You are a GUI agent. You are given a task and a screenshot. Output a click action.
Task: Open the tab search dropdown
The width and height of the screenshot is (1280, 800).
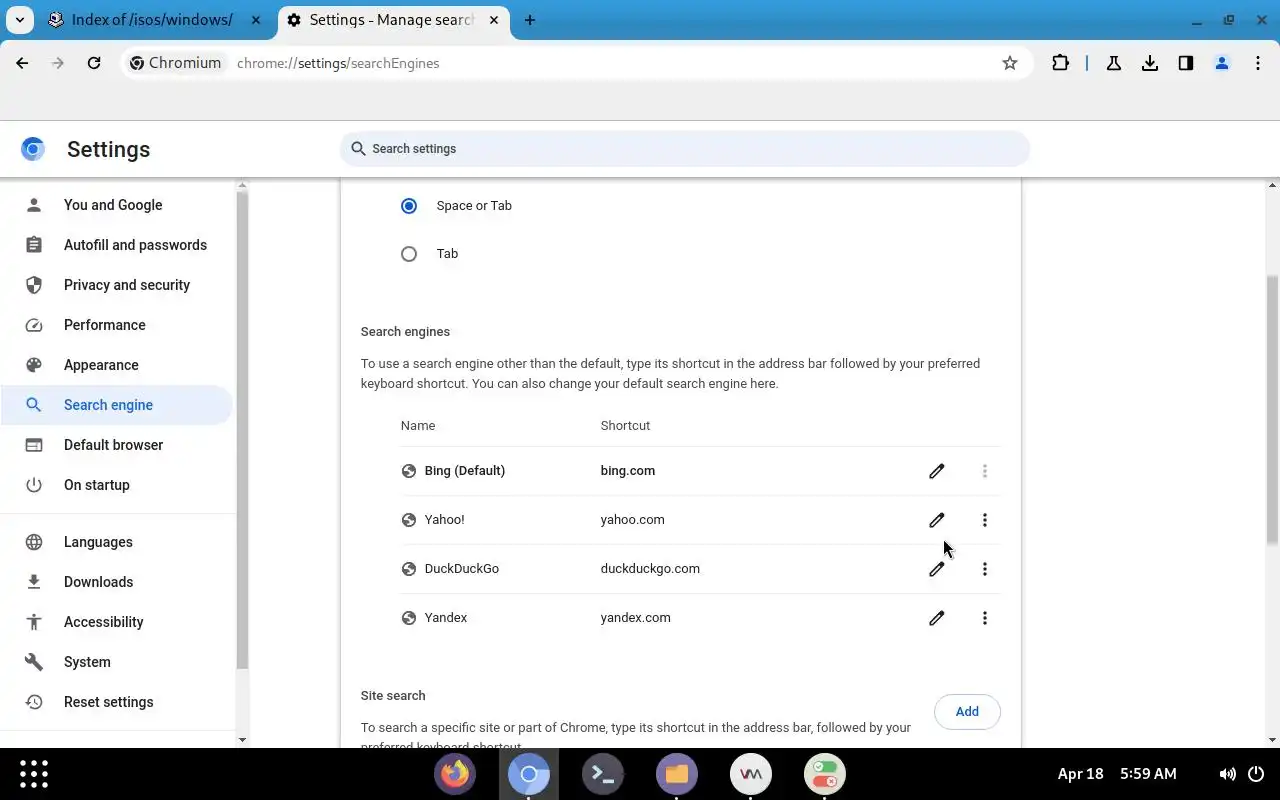(19, 20)
